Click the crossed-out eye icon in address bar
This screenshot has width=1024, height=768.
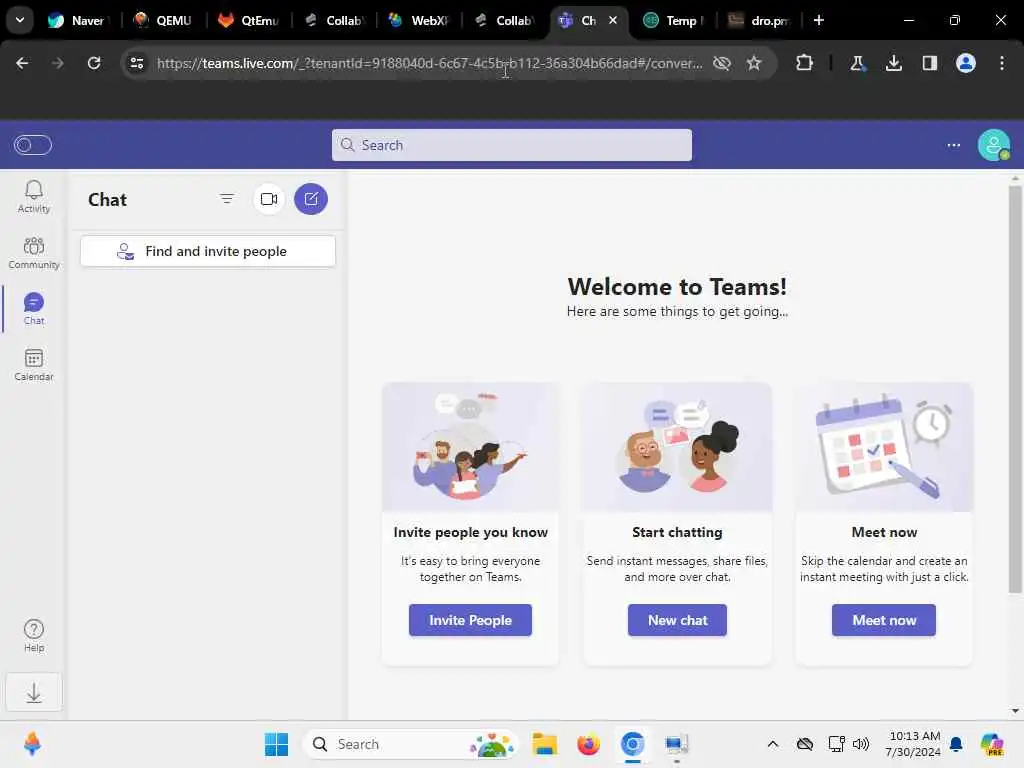click(722, 63)
